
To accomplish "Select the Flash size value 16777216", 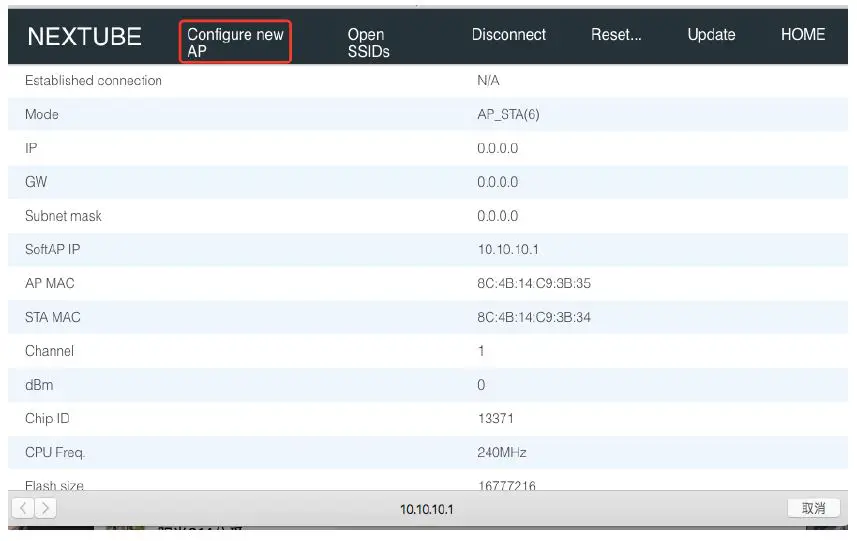I will pyautogui.click(x=507, y=485).
